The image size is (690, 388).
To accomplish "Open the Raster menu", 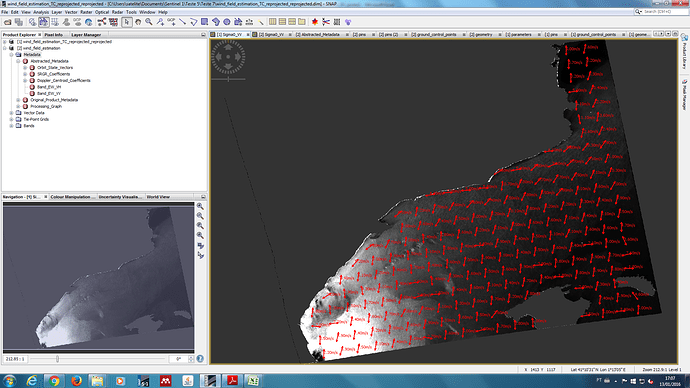I will 86,12.
